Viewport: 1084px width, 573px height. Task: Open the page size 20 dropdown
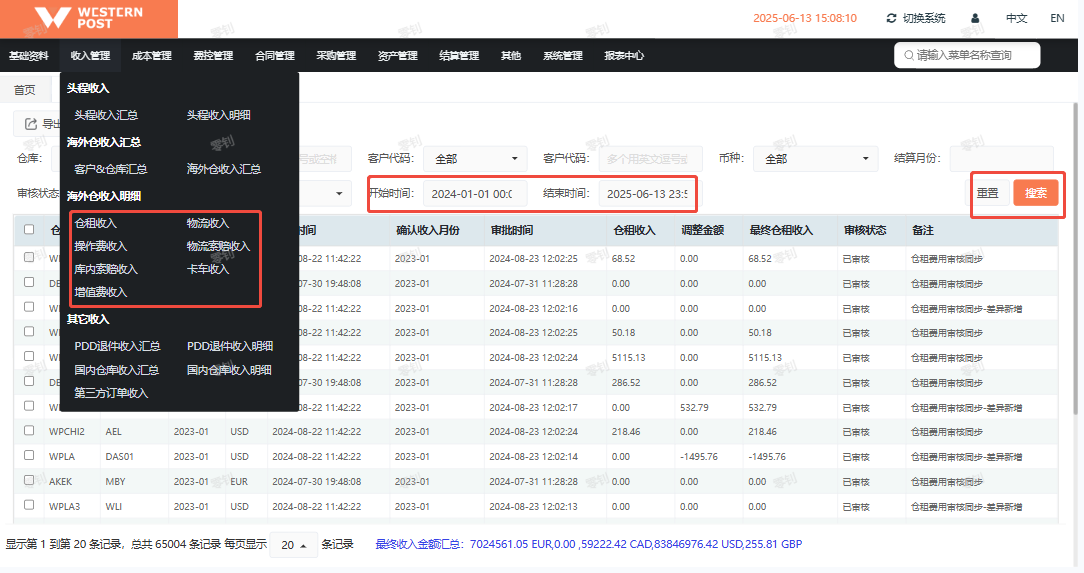tap(293, 545)
